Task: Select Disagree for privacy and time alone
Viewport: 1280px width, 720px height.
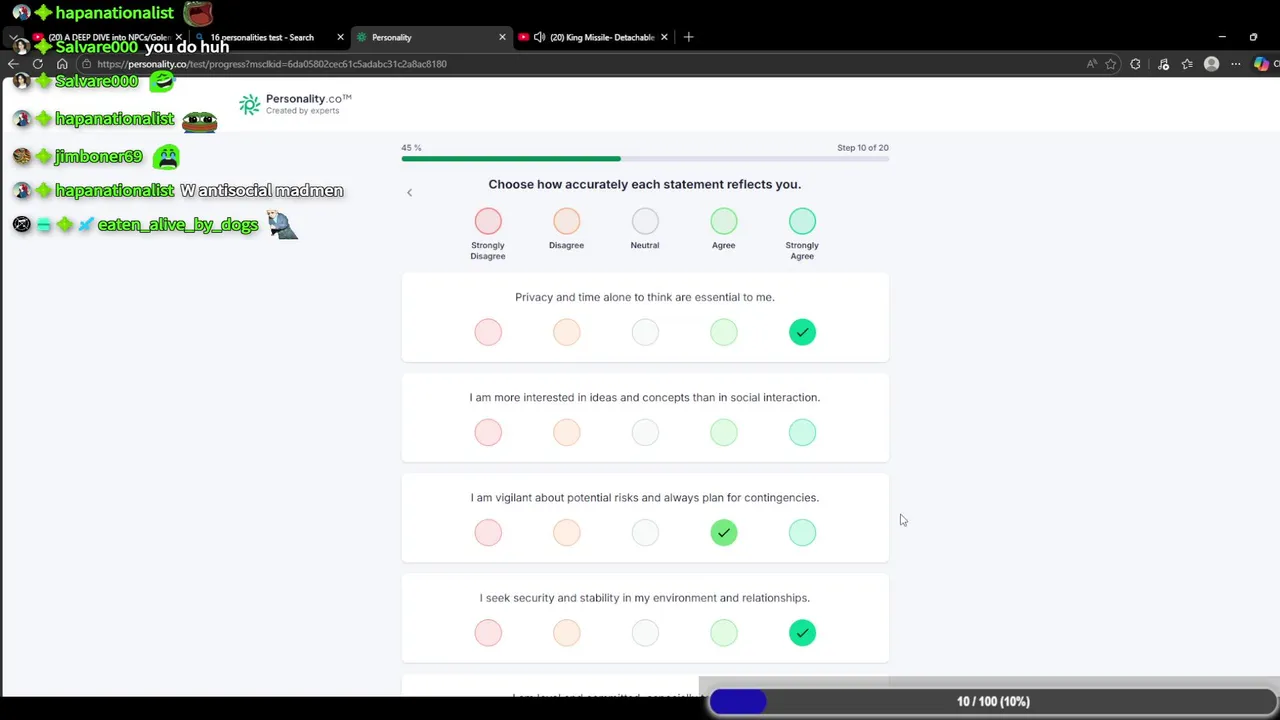Action: [566, 332]
